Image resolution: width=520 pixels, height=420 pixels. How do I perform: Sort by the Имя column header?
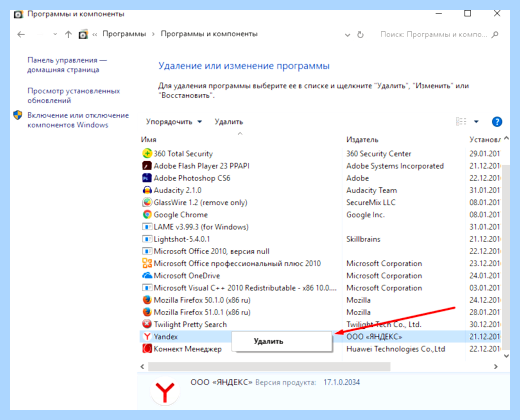[x=148, y=140]
